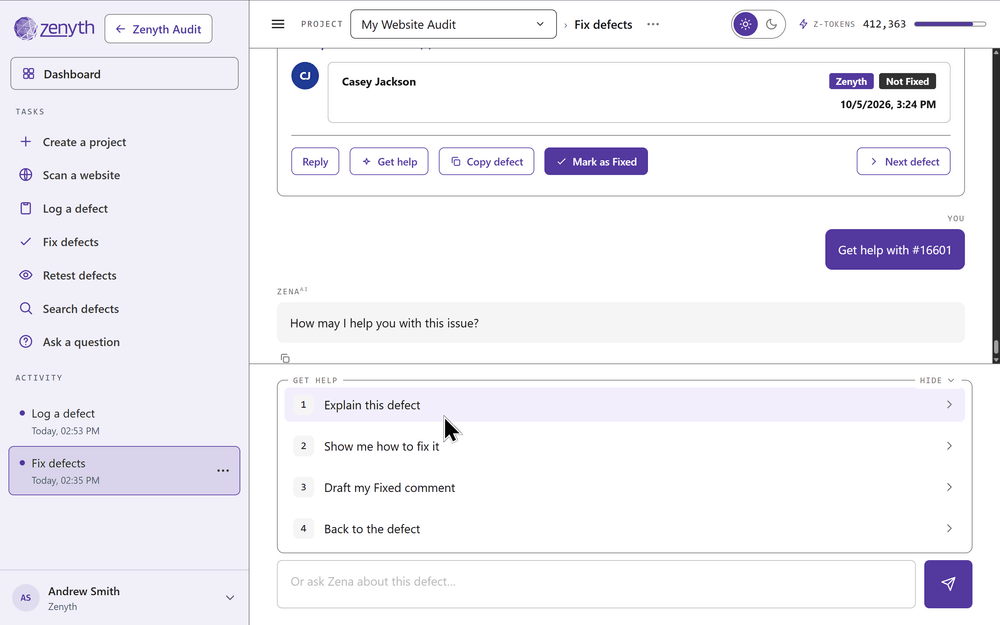Click the CJ avatar of Casey Jackson
Screen dimensions: 1000x625
(305, 76)
